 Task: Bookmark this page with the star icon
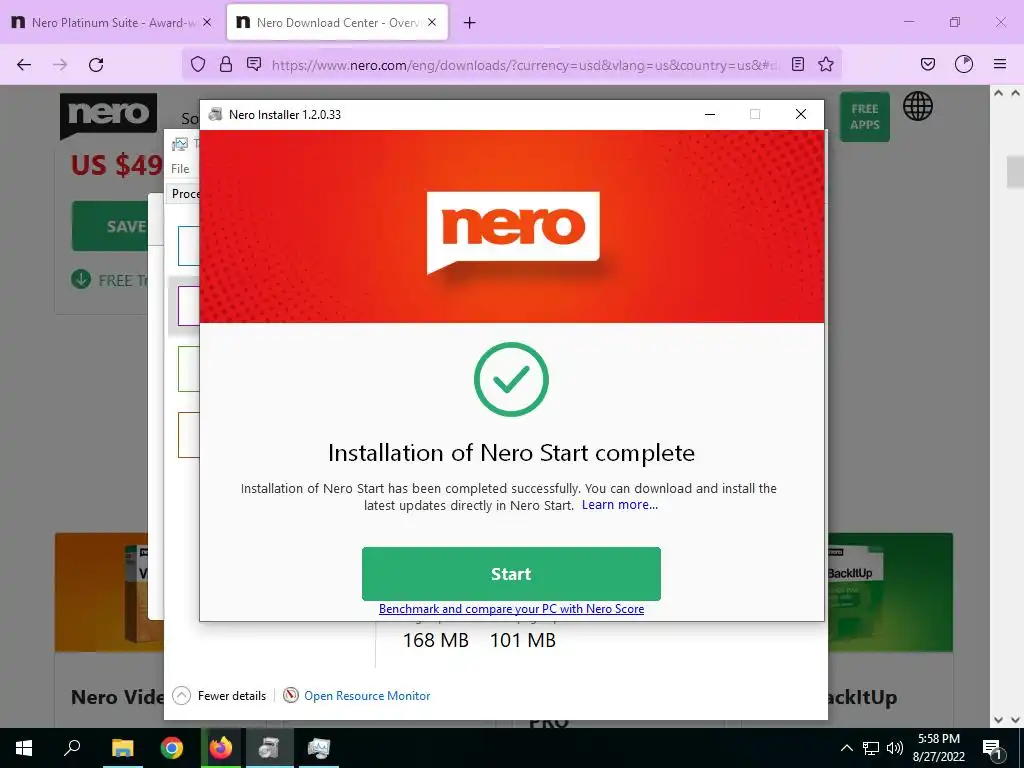tap(826, 64)
